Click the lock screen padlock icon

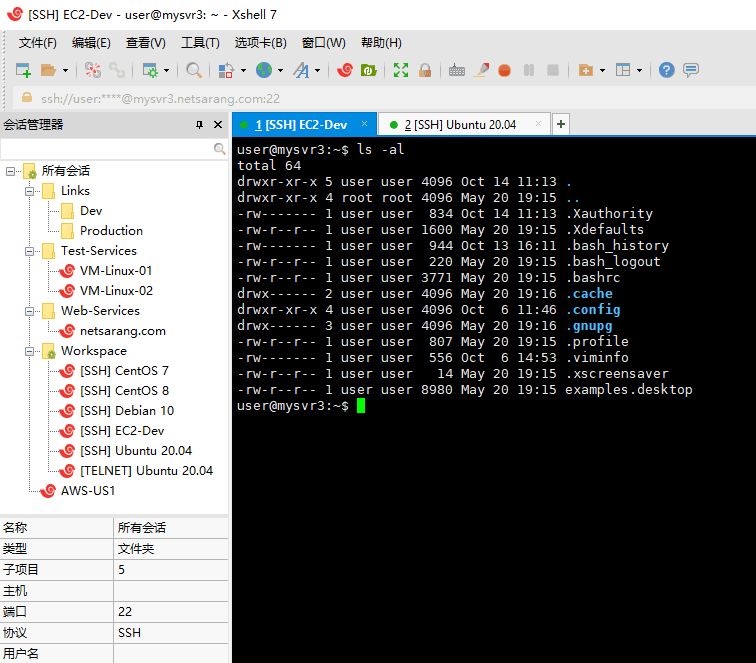pos(425,70)
